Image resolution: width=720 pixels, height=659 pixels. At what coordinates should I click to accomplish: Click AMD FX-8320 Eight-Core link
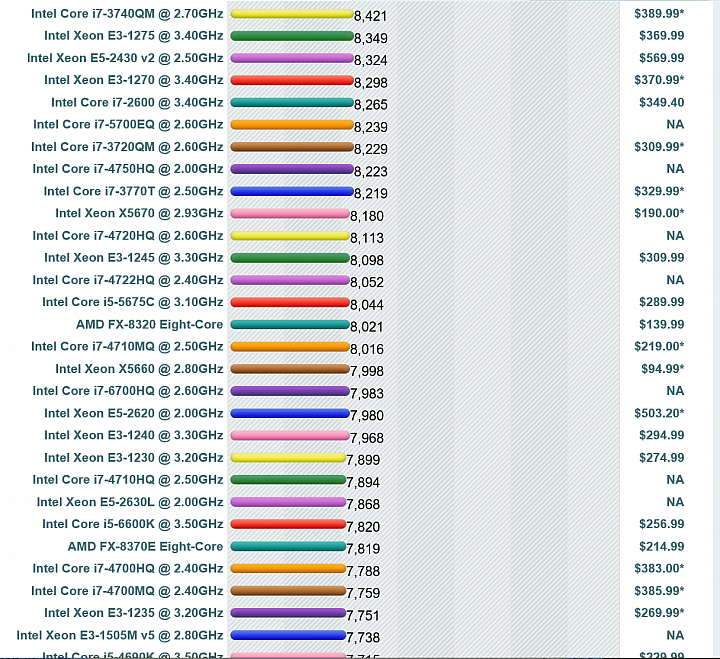[x=150, y=325]
